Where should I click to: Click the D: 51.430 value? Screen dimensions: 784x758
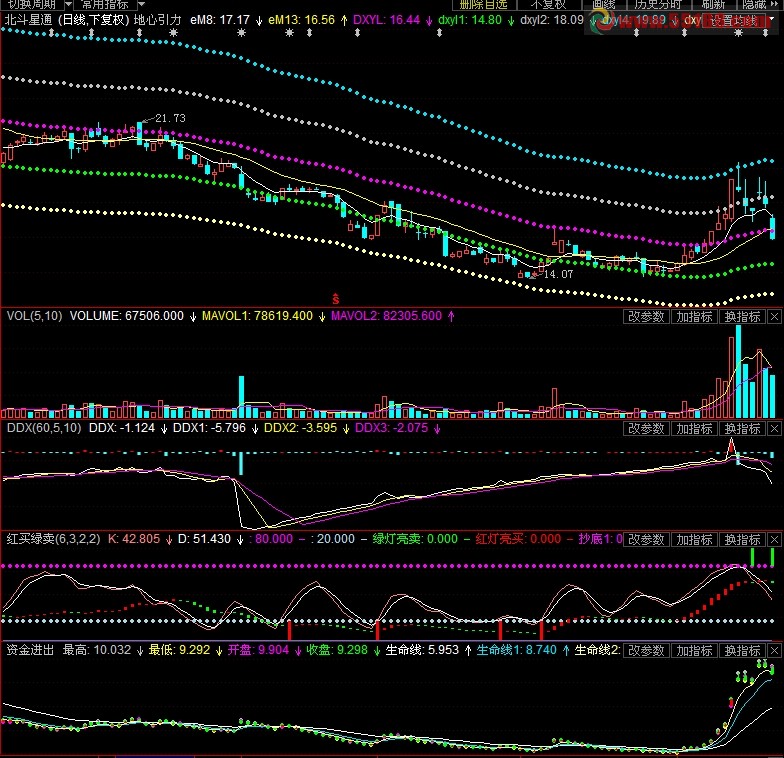coord(204,539)
